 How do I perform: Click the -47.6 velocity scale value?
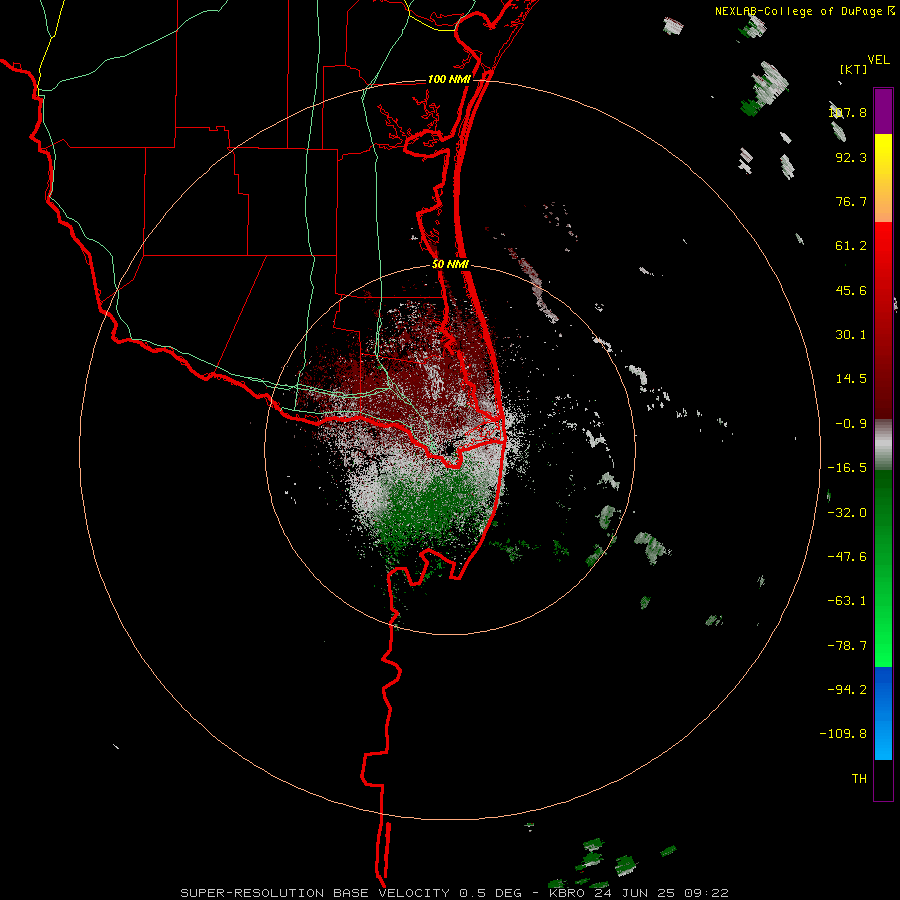coord(847,557)
